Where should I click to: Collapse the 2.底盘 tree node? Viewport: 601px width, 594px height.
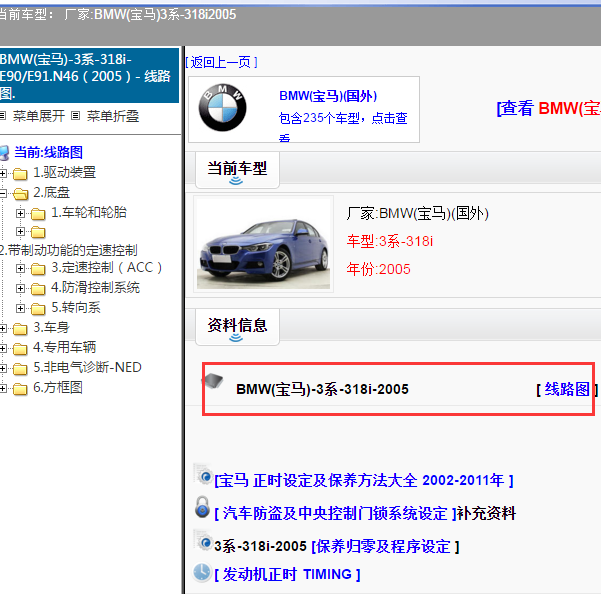point(4,193)
